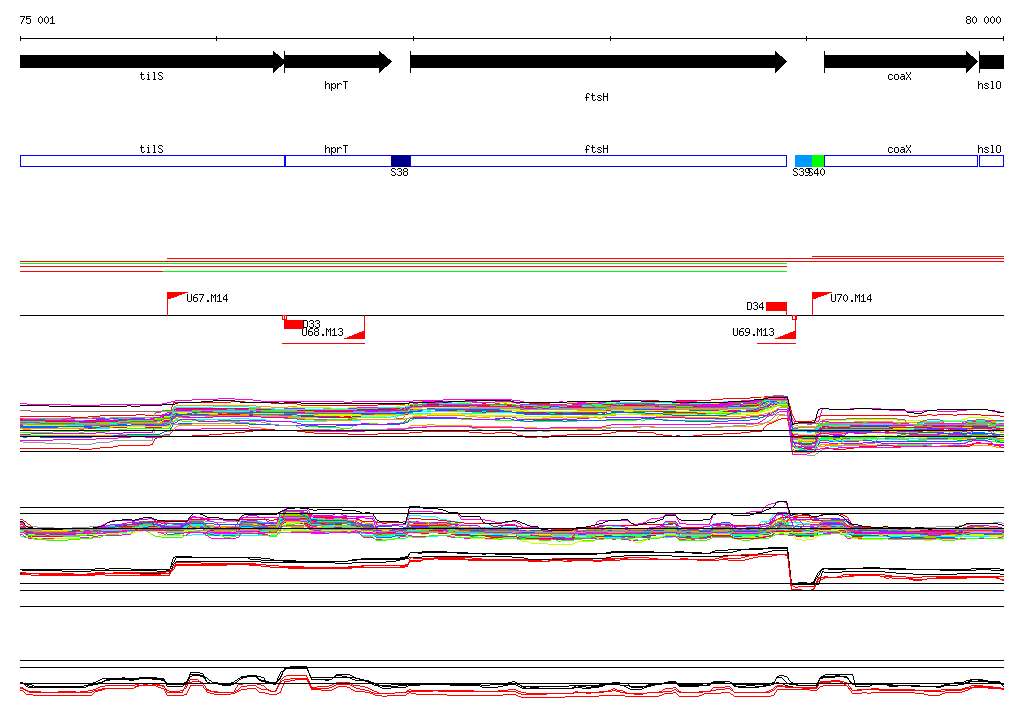Click the D34 red block marker
Screen dimensions: 1024x714
(776, 306)
